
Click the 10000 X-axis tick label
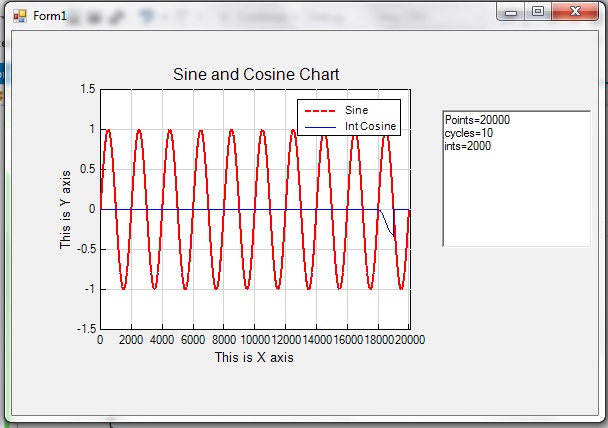tap(255, 340)
